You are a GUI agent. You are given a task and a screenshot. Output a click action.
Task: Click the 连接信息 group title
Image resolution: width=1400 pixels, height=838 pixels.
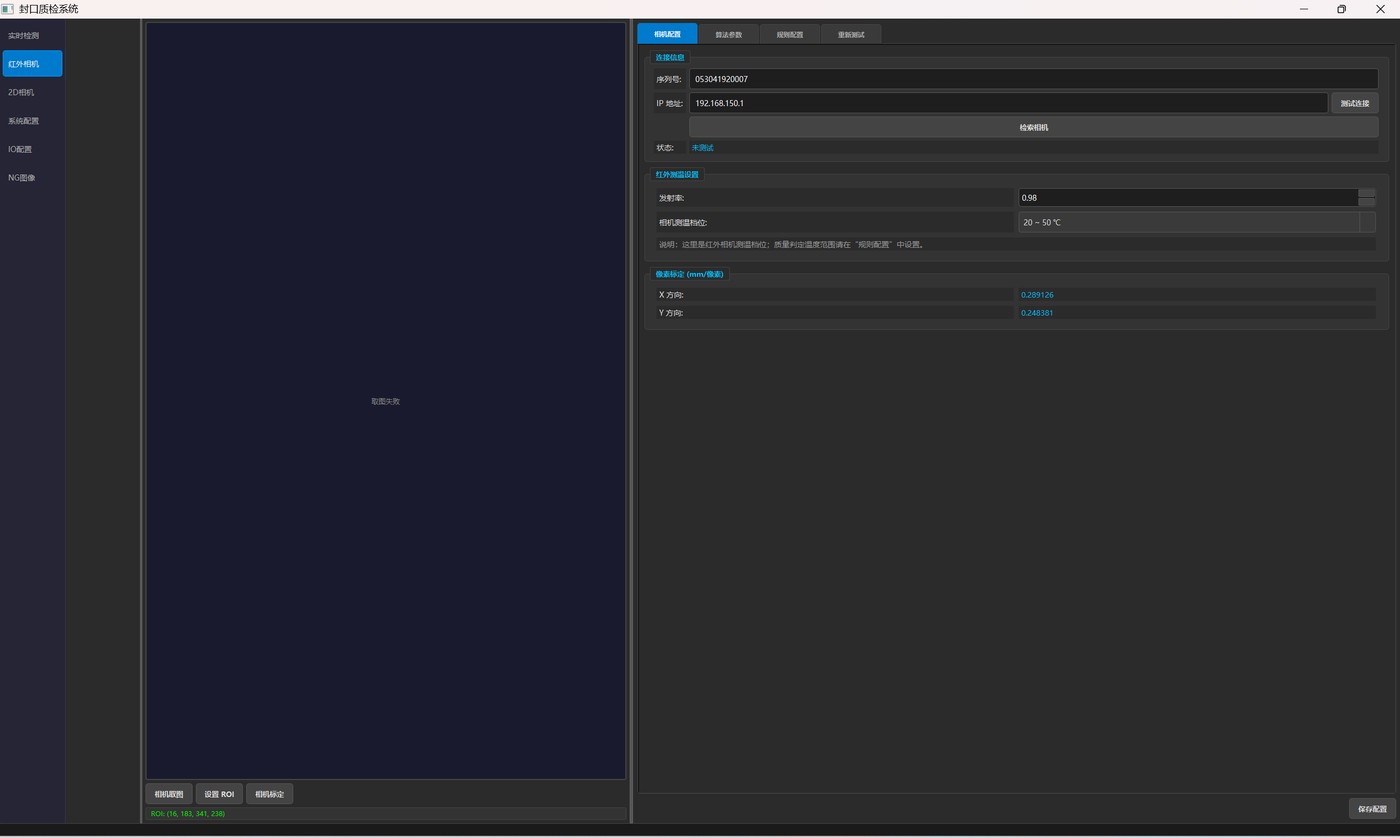(x=670, y=57)
